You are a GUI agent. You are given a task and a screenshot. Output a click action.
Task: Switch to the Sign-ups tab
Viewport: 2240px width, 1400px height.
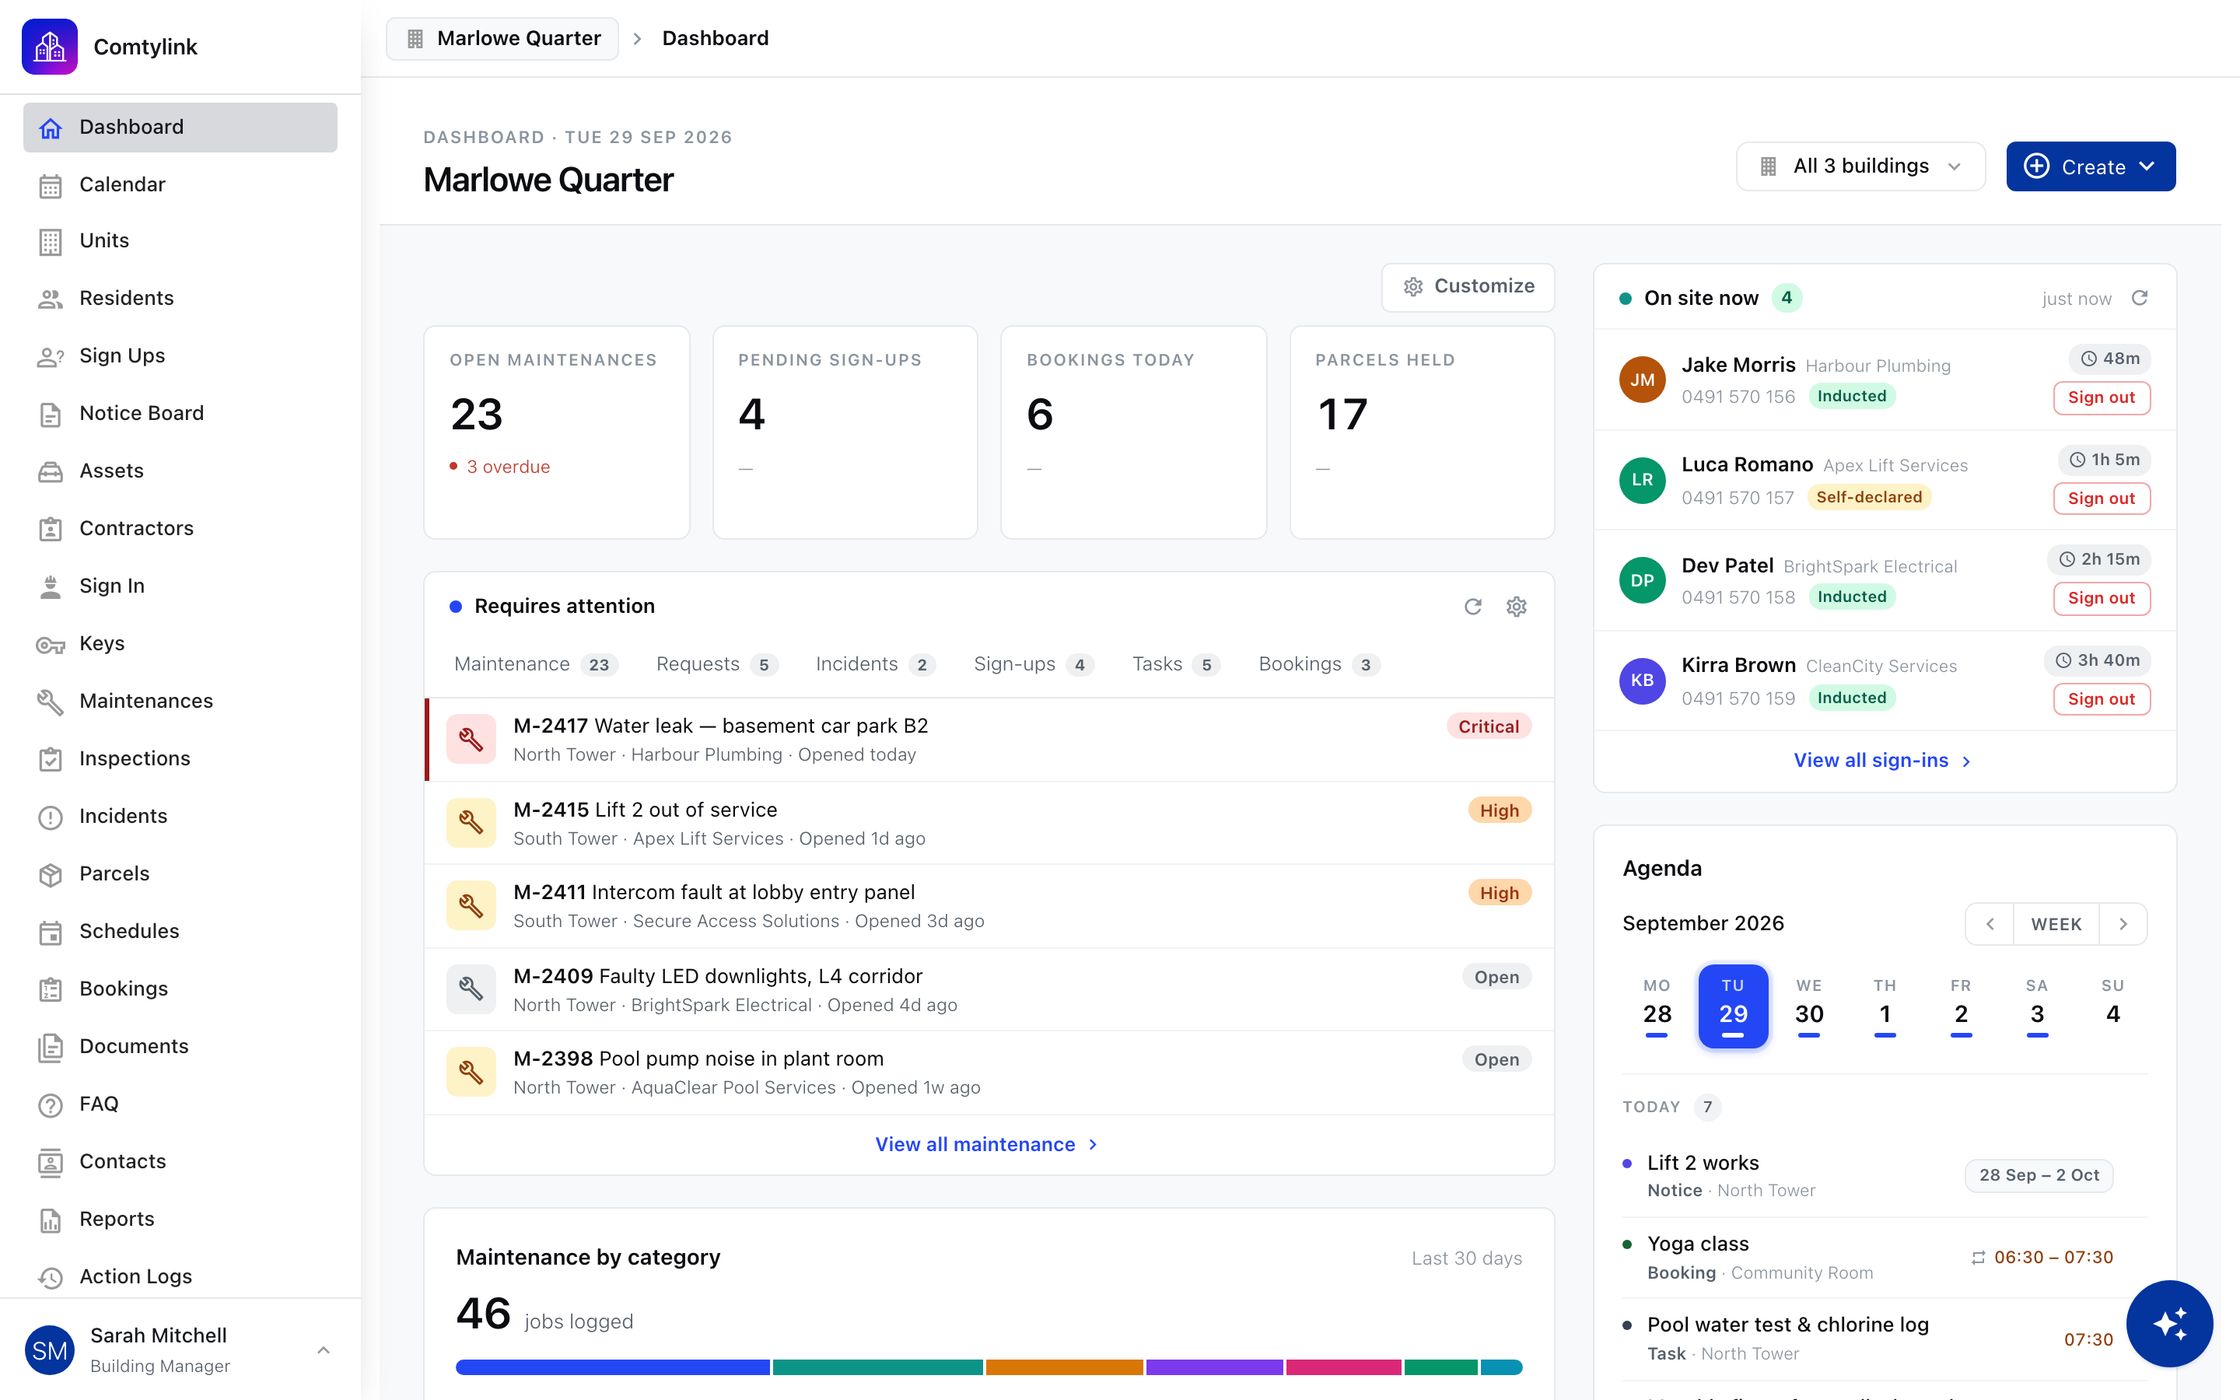coord(1033,664)
